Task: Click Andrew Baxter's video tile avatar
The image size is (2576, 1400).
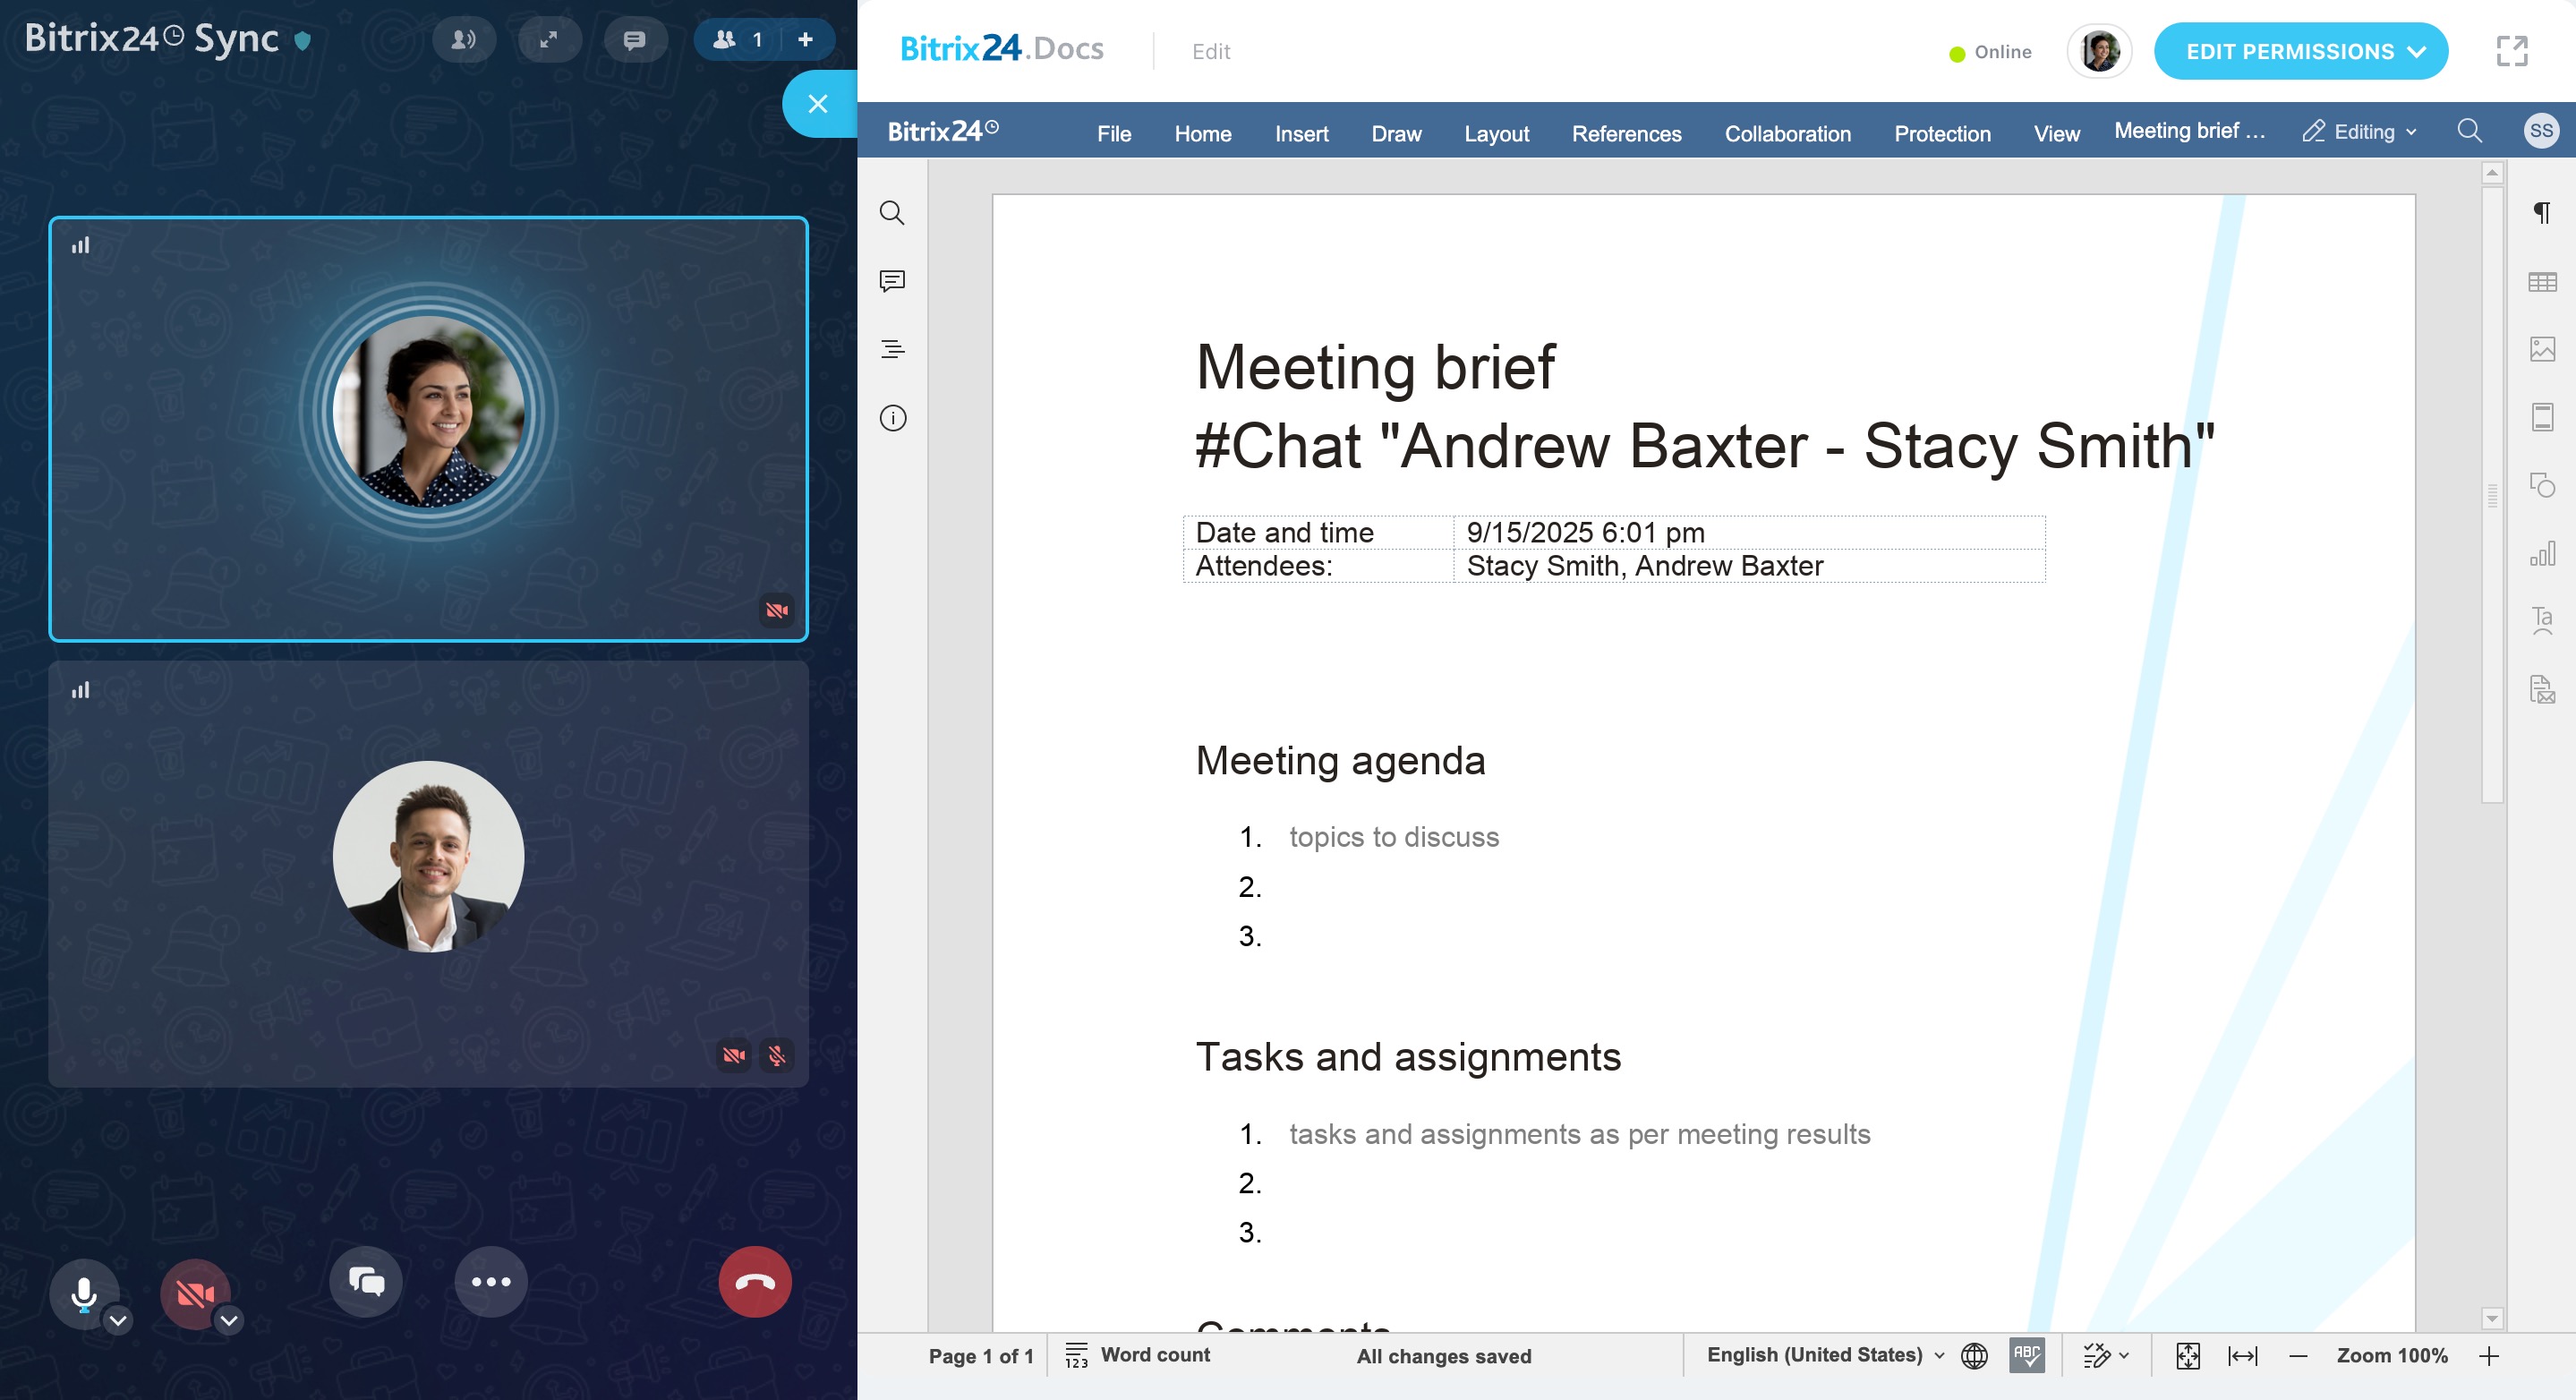Action: pyautogui.click(x=428, y=857)
